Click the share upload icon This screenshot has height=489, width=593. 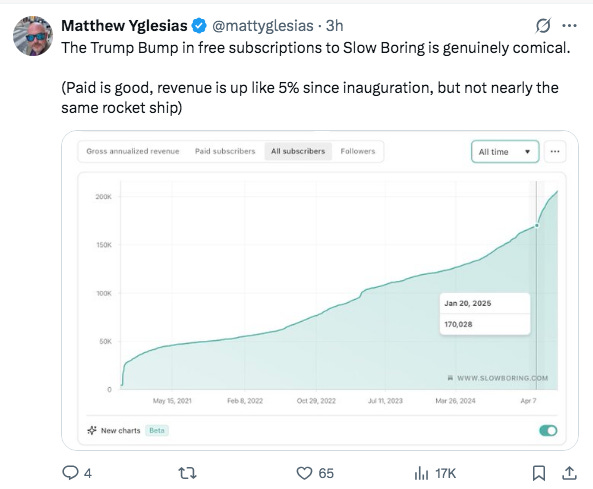pyautogui.click(x=569, y=473)
